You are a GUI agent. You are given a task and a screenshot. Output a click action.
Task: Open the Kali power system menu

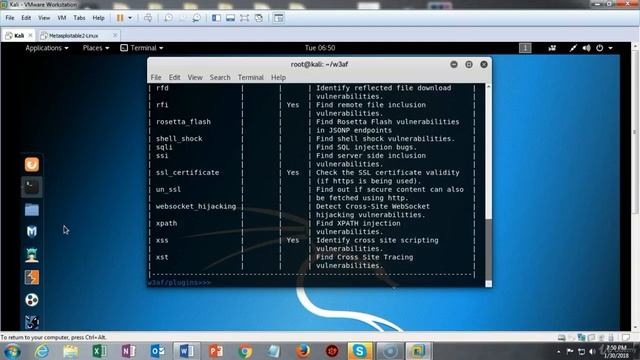(604, 48)
